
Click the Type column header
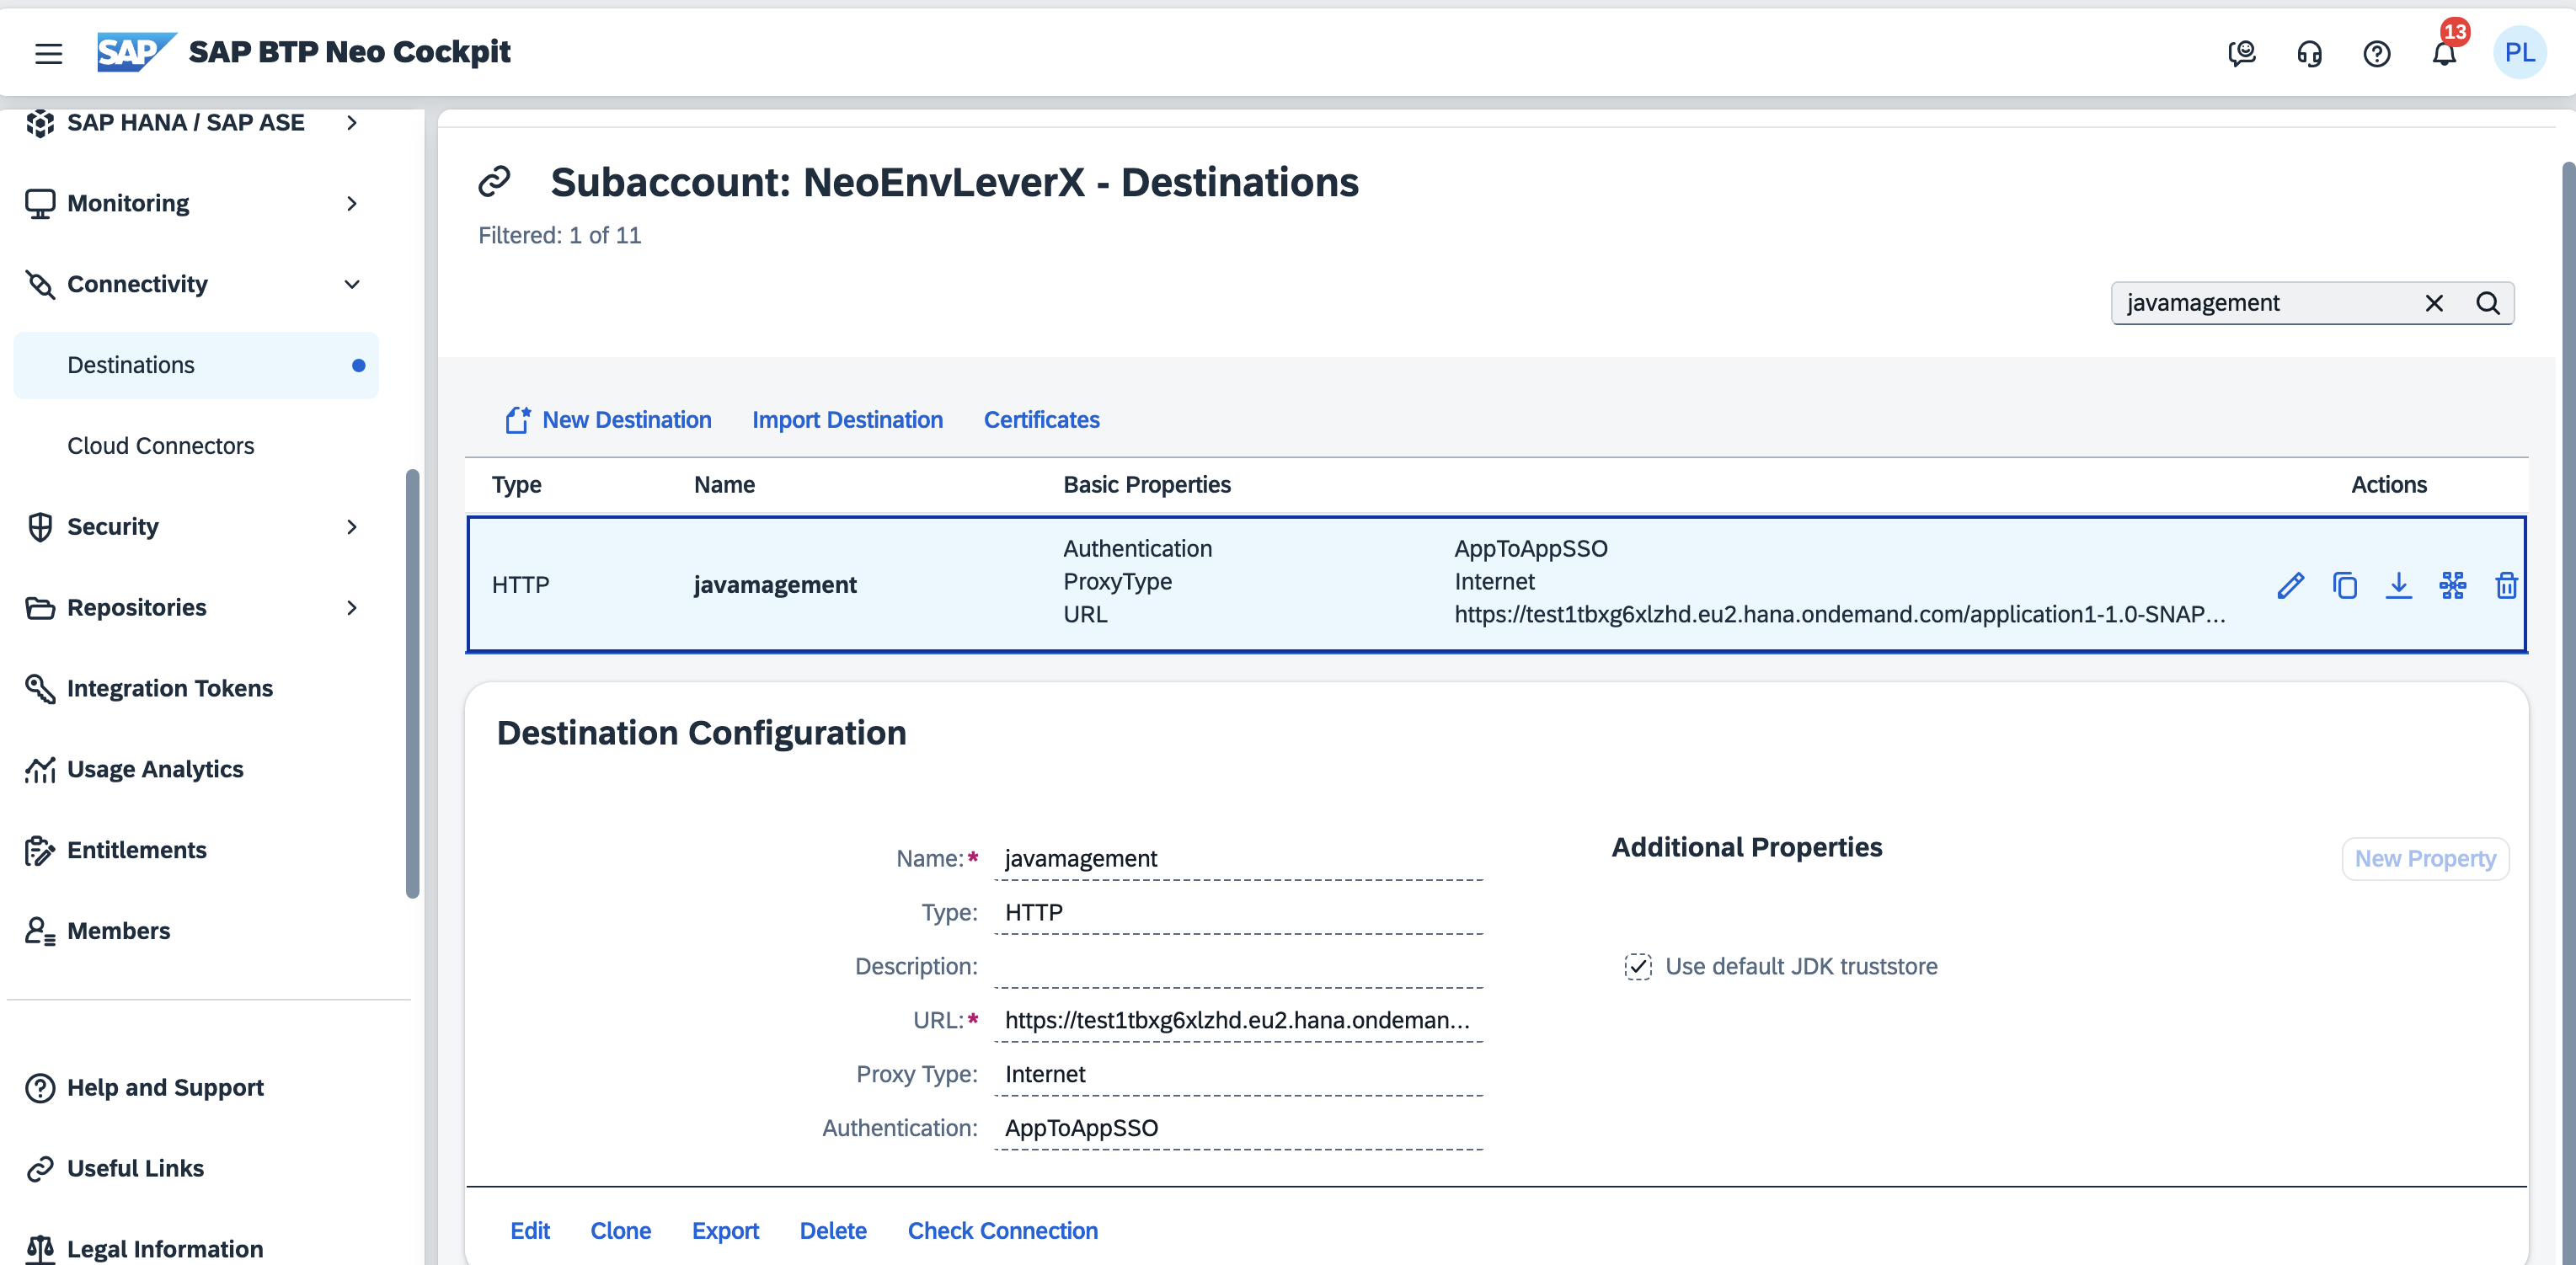point(516,485)
